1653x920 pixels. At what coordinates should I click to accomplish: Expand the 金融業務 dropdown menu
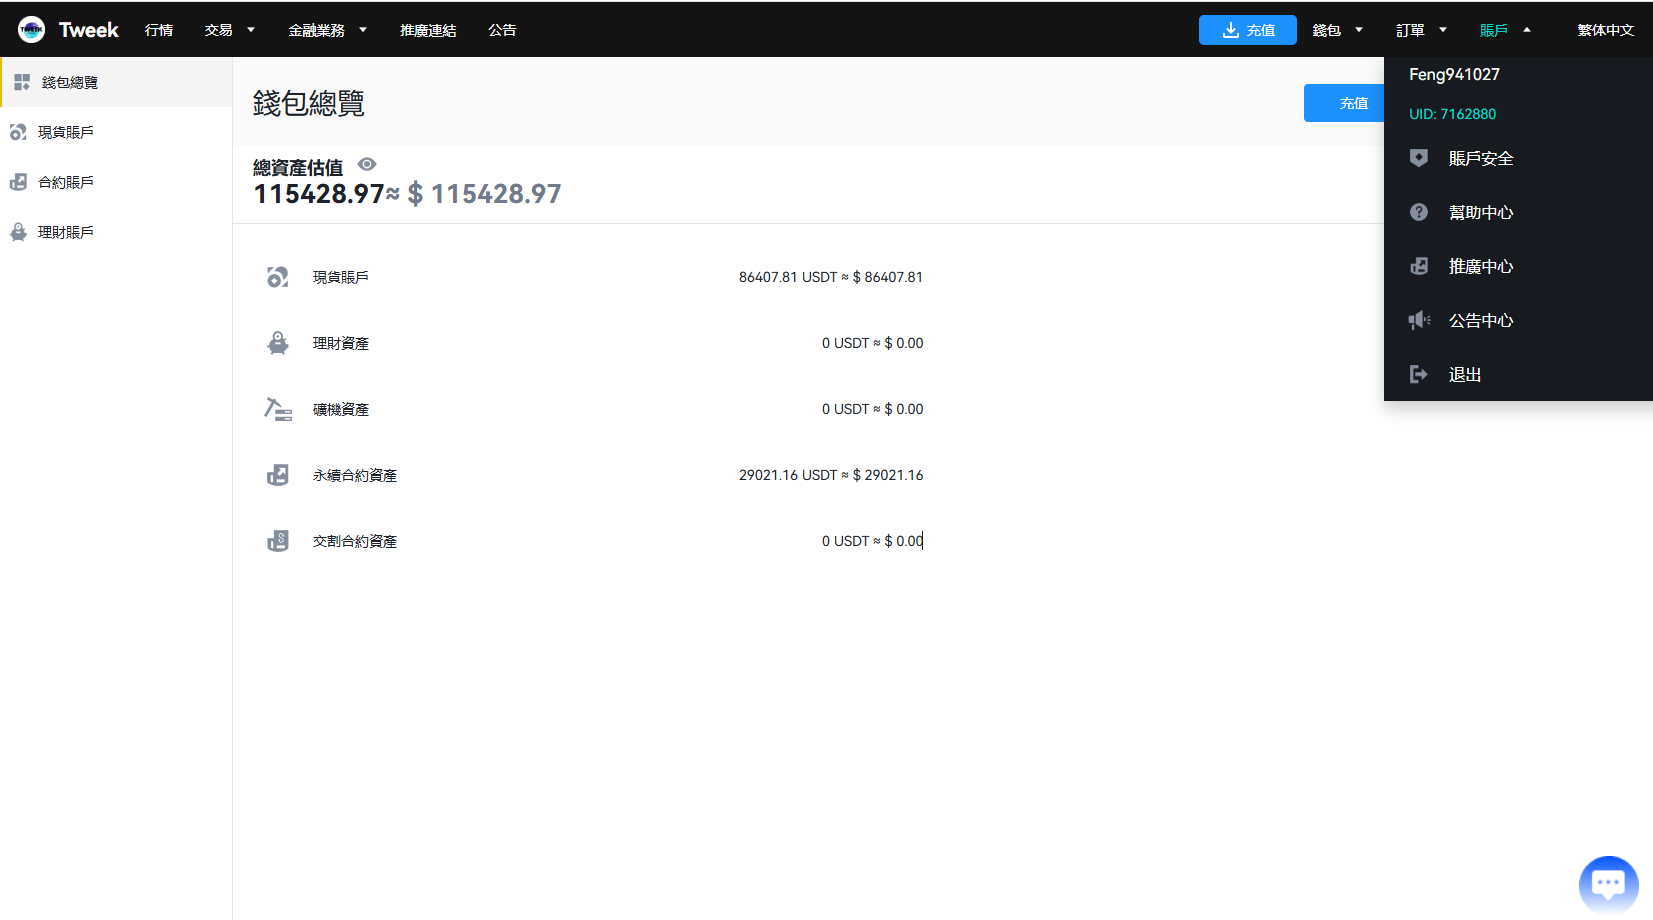coord(327,30)
